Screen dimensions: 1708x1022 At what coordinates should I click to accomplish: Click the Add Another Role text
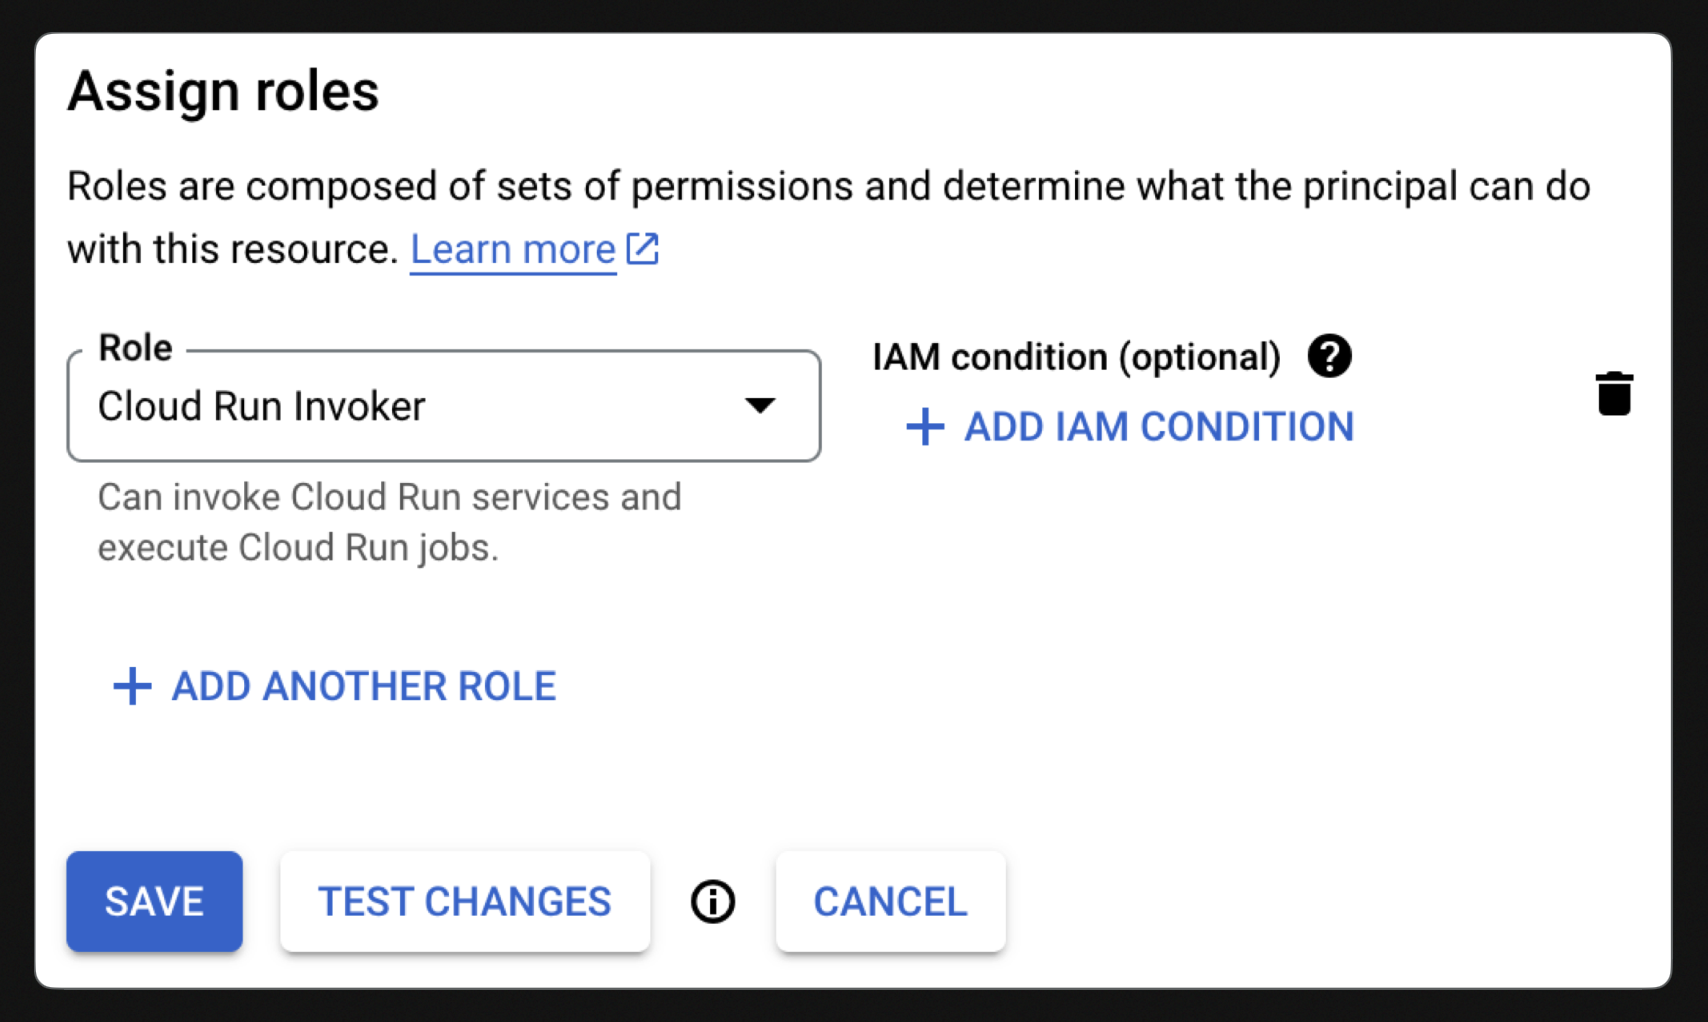364,687
